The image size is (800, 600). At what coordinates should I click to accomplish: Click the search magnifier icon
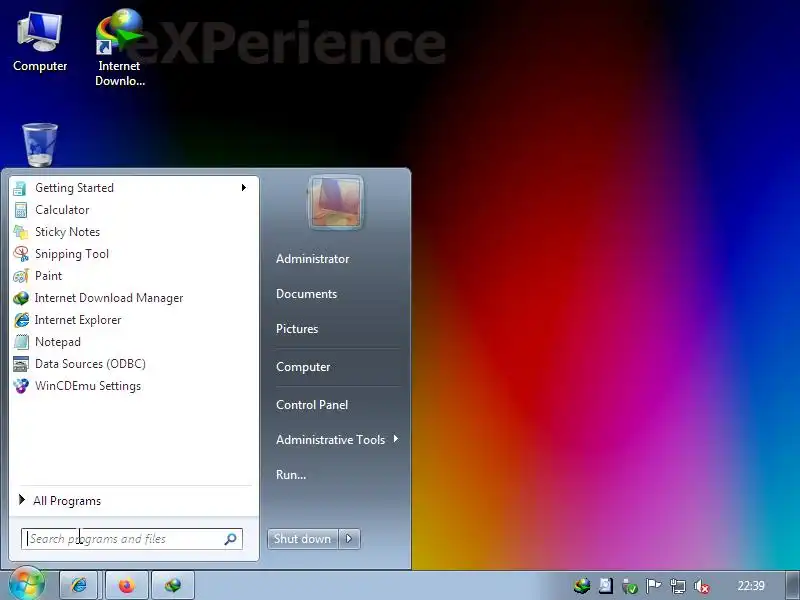pyautogui.click(x=231, y=539)
